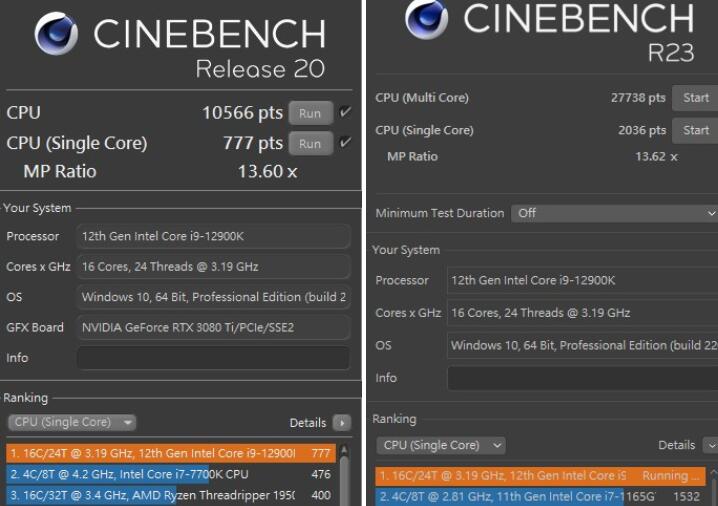Open the R20 ranking CPU (Single Core) dropdown
This screenshot has height=506, width=718.
coord(72,423)
